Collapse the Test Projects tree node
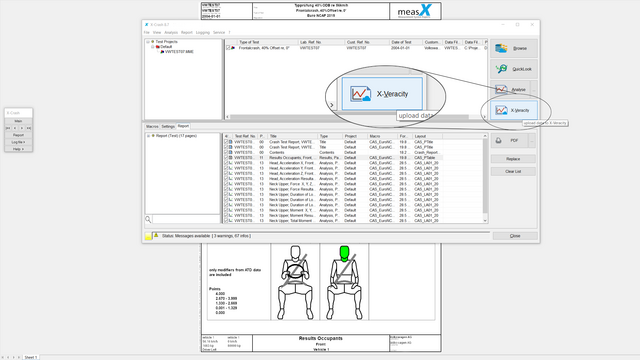Screen dimensions: 640x360 point(148,42)
